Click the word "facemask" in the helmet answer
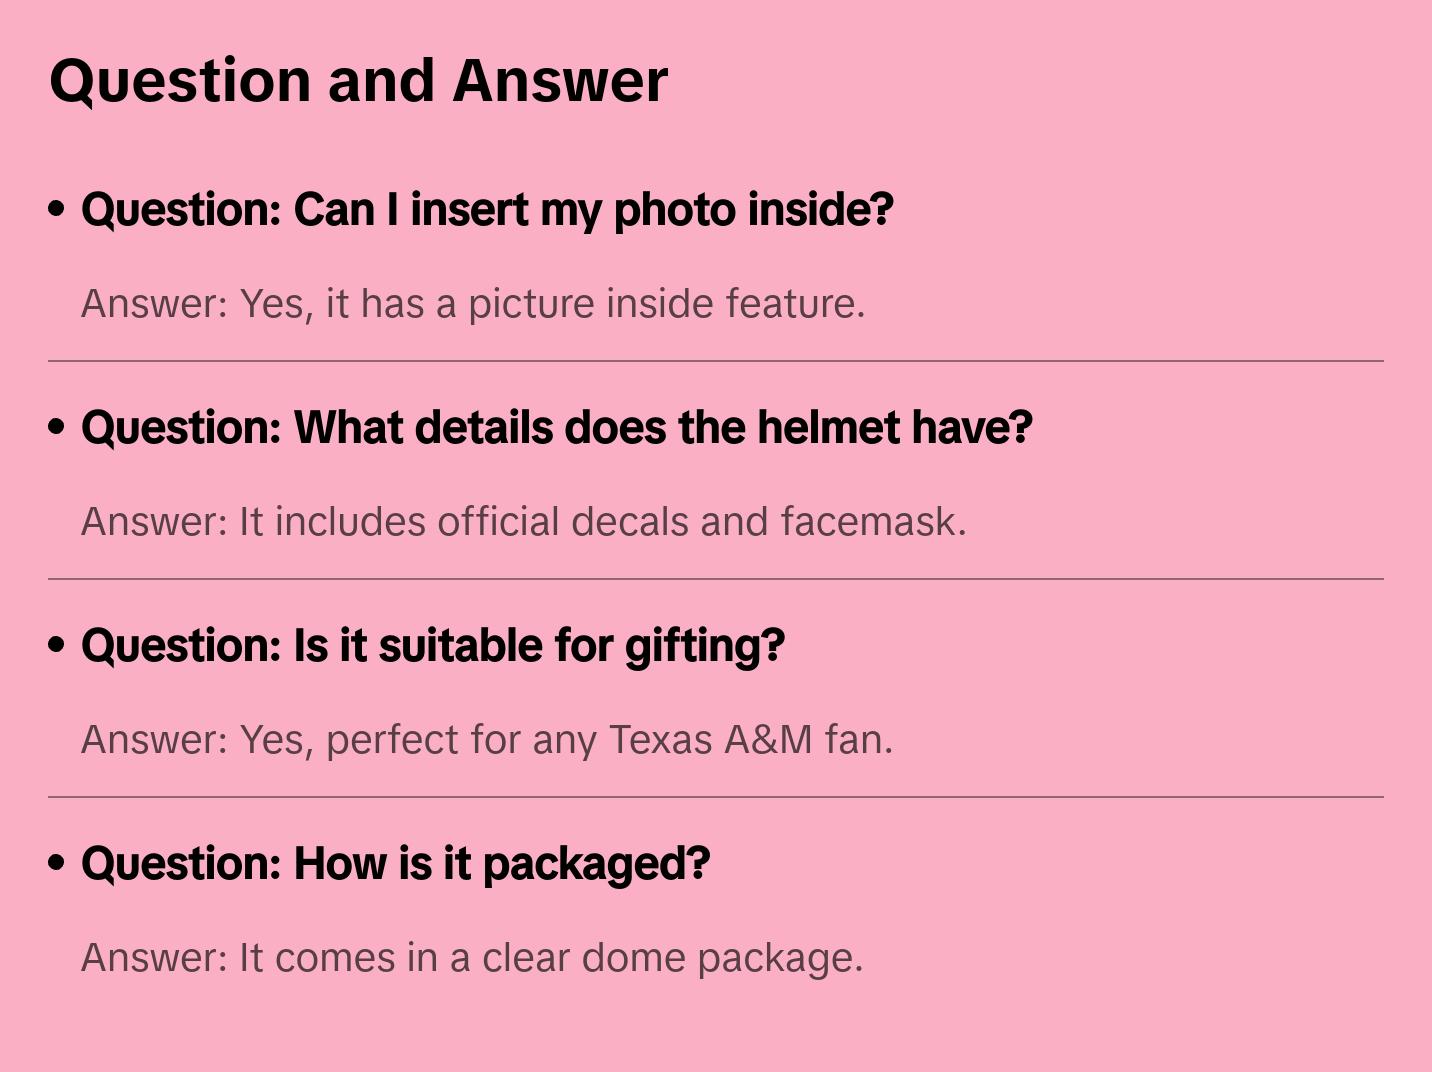Viewport: 1432px width, 1072px height. 872,522
